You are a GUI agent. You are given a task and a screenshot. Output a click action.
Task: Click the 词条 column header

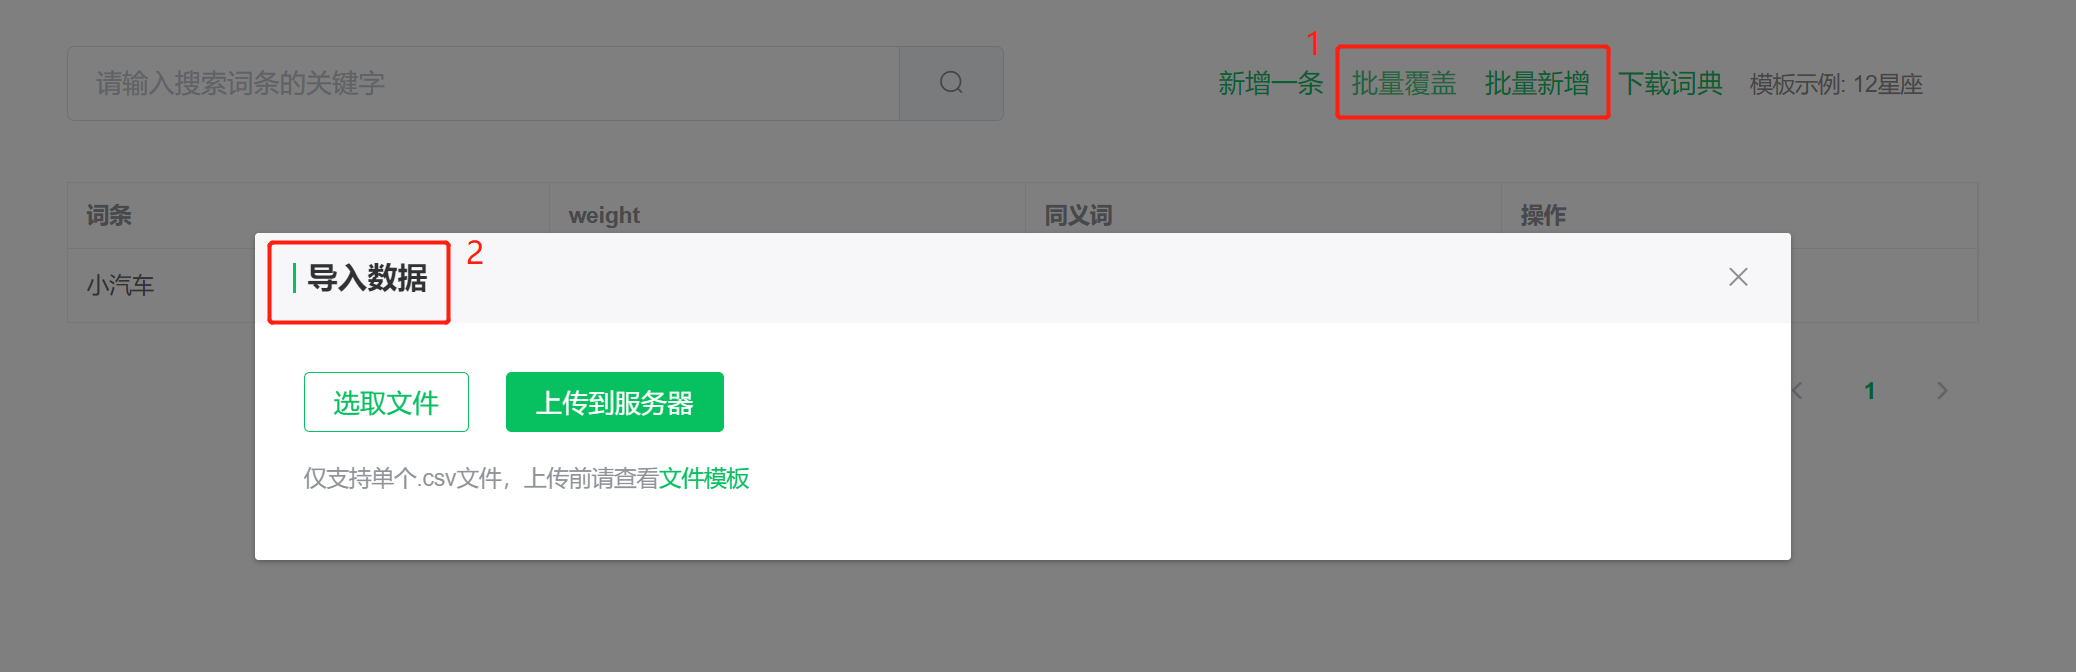(x=108, y=215)
